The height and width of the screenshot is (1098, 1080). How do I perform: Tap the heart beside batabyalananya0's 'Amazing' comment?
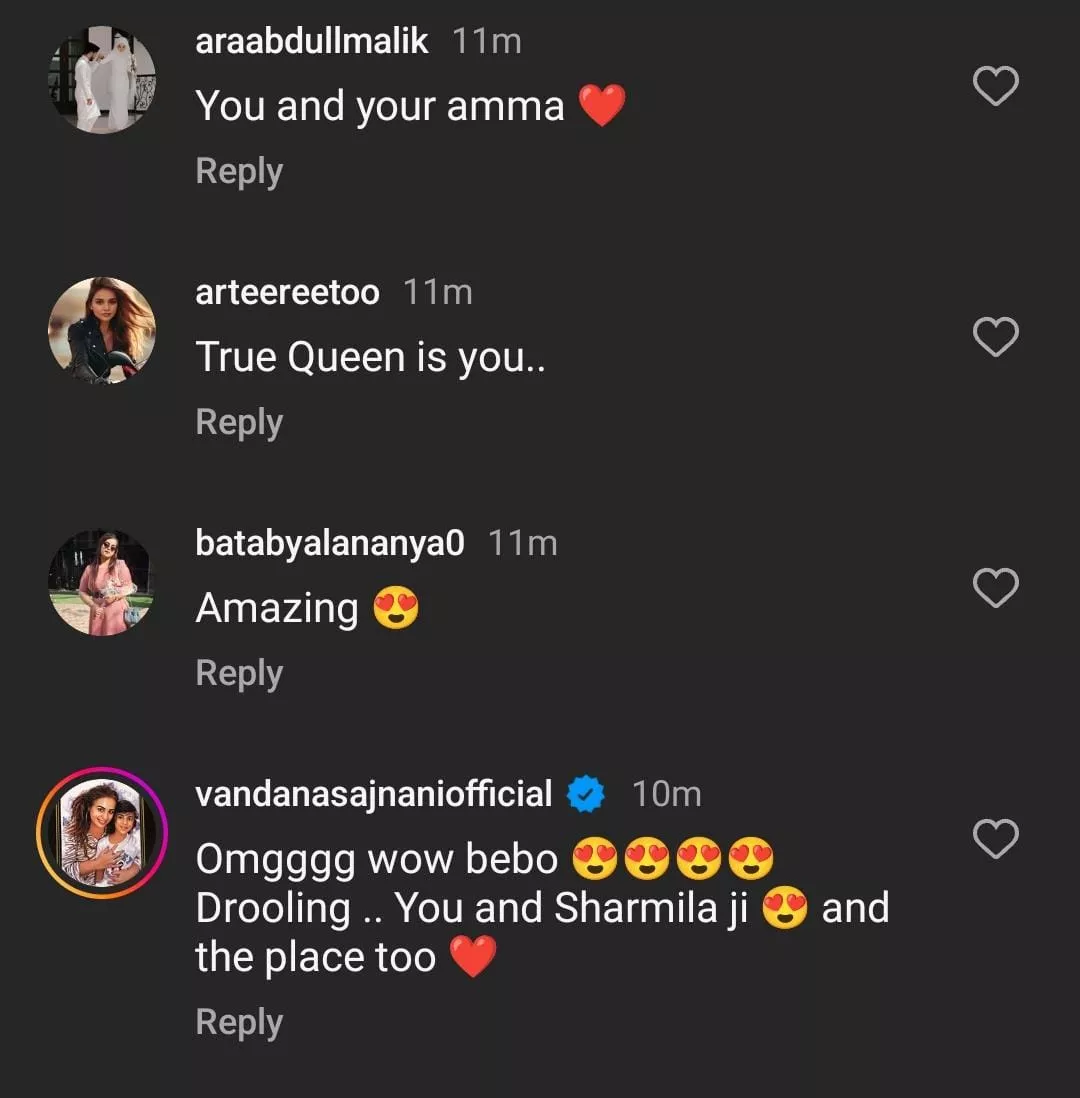995,589
